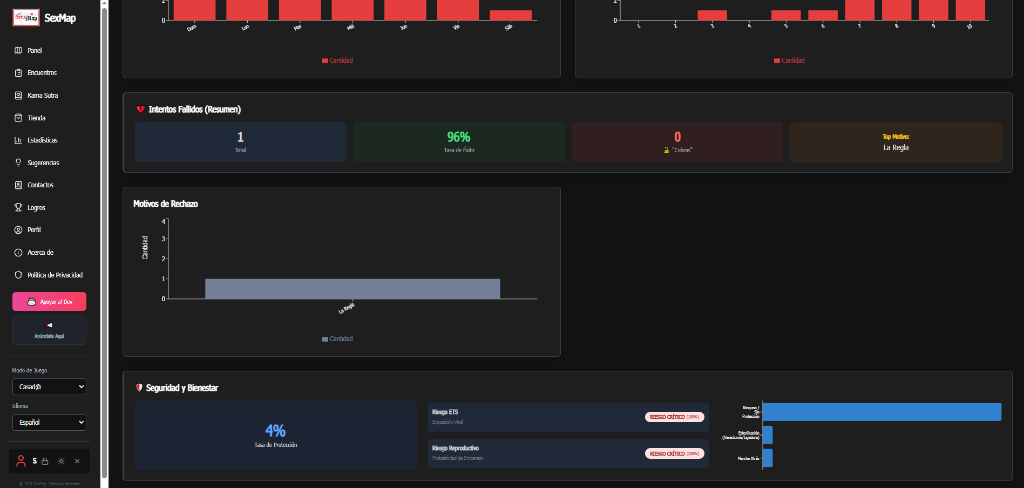Click the X icon in the user bar
Screen dimensions: 1024x488
77,461
